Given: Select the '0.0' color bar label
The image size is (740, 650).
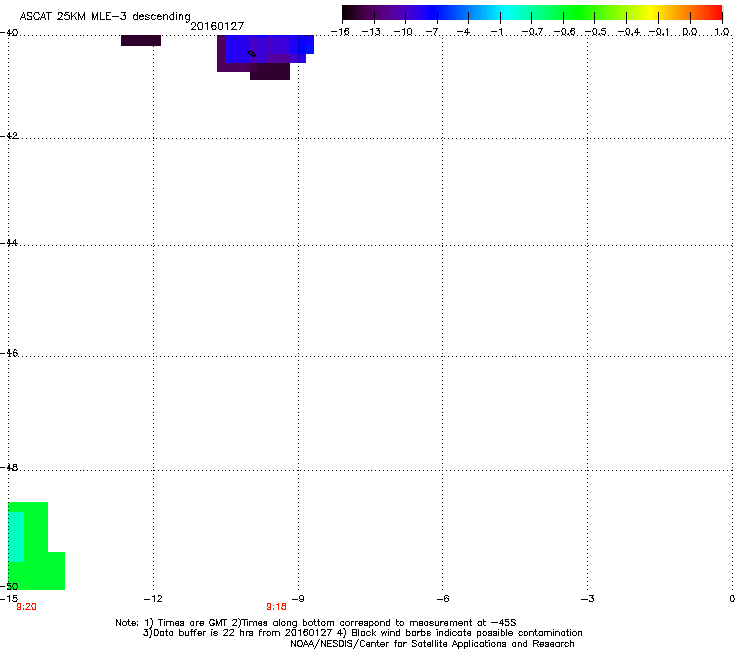Looking at the screenshot, I should pyautogui.click(x=690, y=32).
